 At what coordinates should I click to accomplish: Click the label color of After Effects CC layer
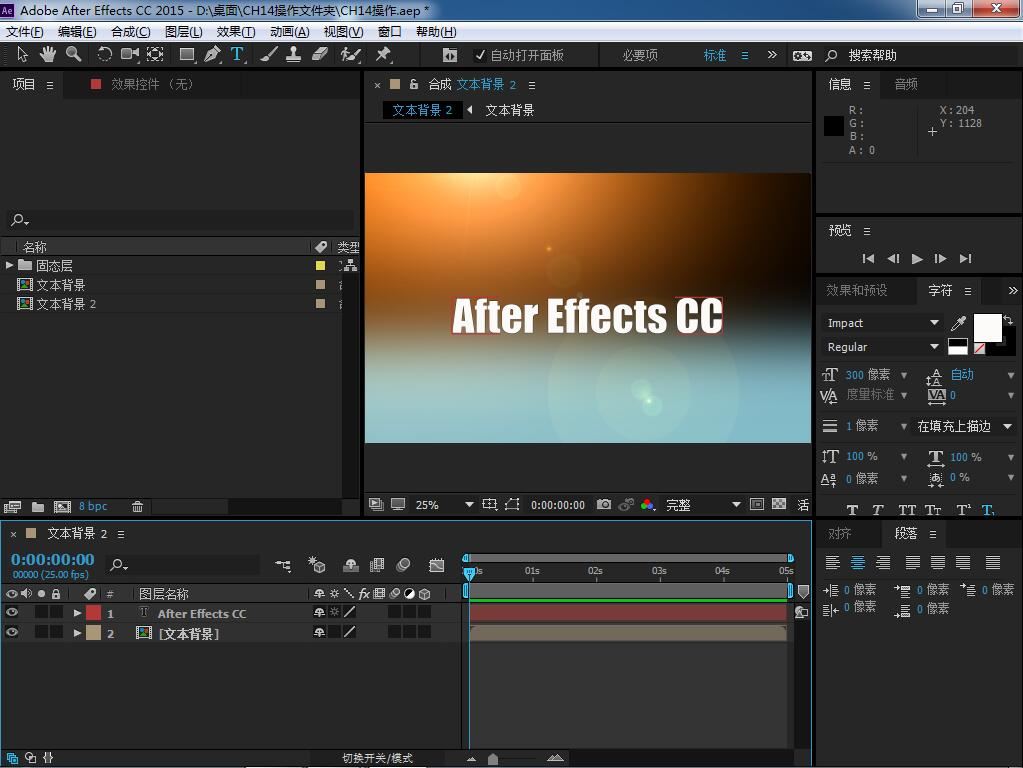click(94, 613)
